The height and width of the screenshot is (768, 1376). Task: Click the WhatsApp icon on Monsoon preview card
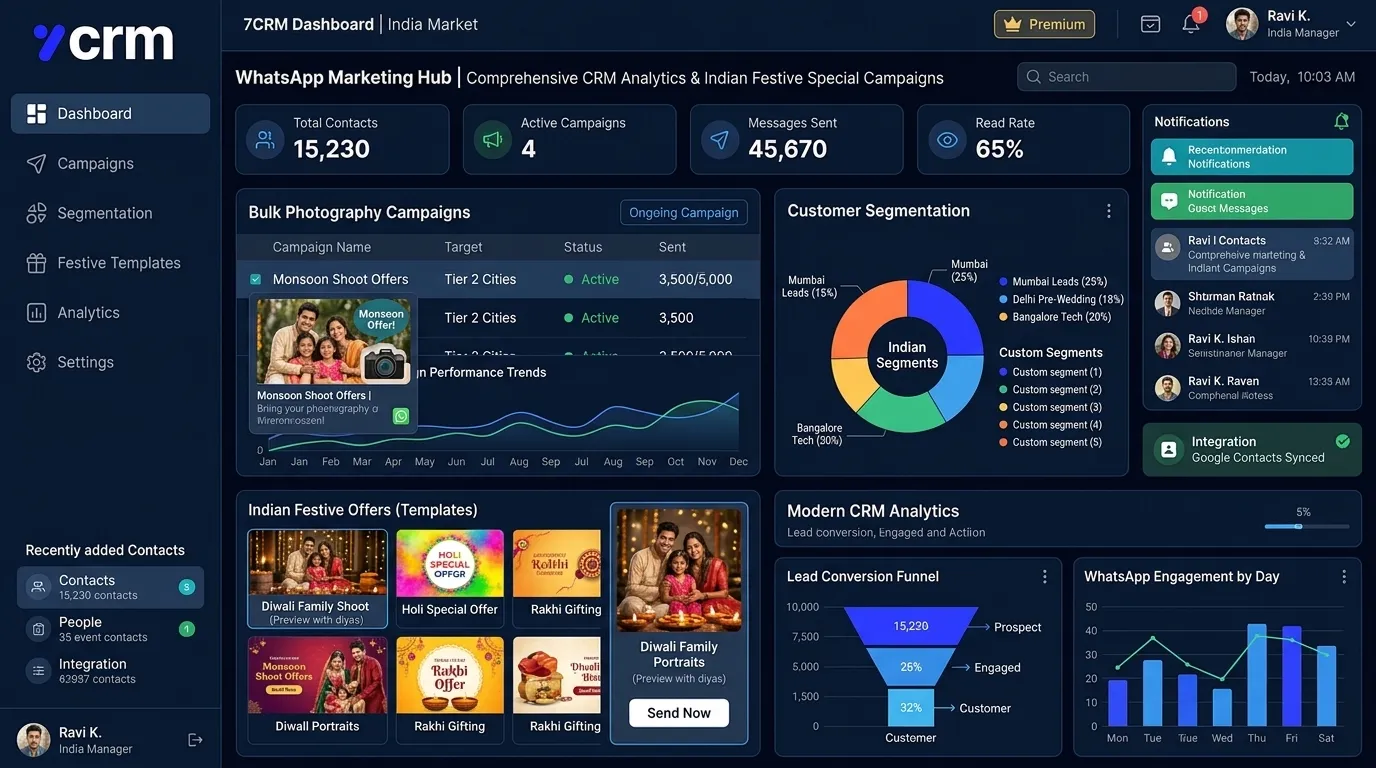[x=401, y=416]
